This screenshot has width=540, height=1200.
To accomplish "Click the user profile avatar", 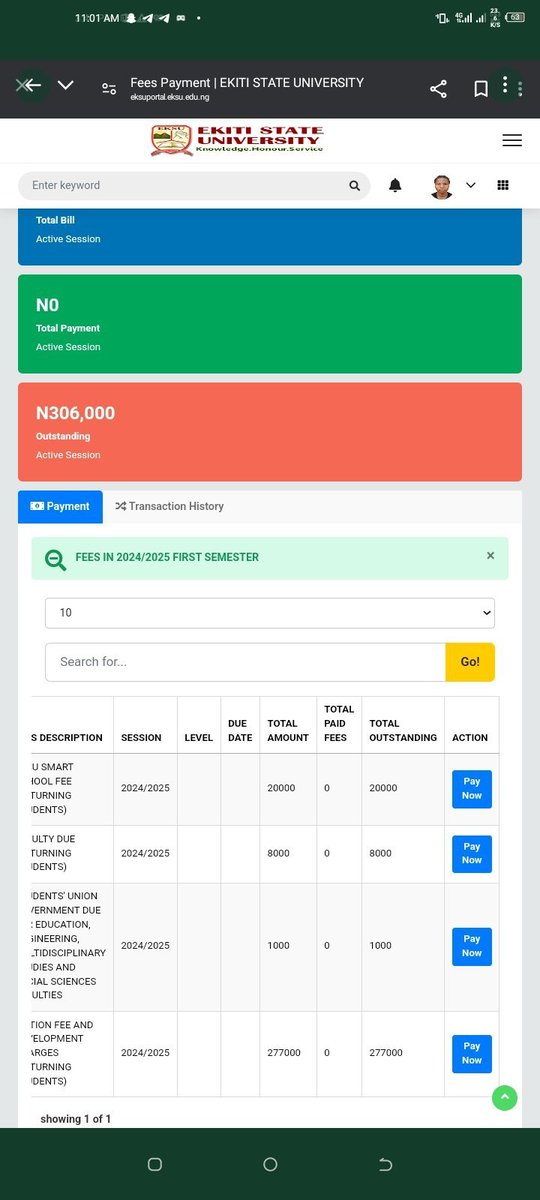I will click(x=441, y=186).
